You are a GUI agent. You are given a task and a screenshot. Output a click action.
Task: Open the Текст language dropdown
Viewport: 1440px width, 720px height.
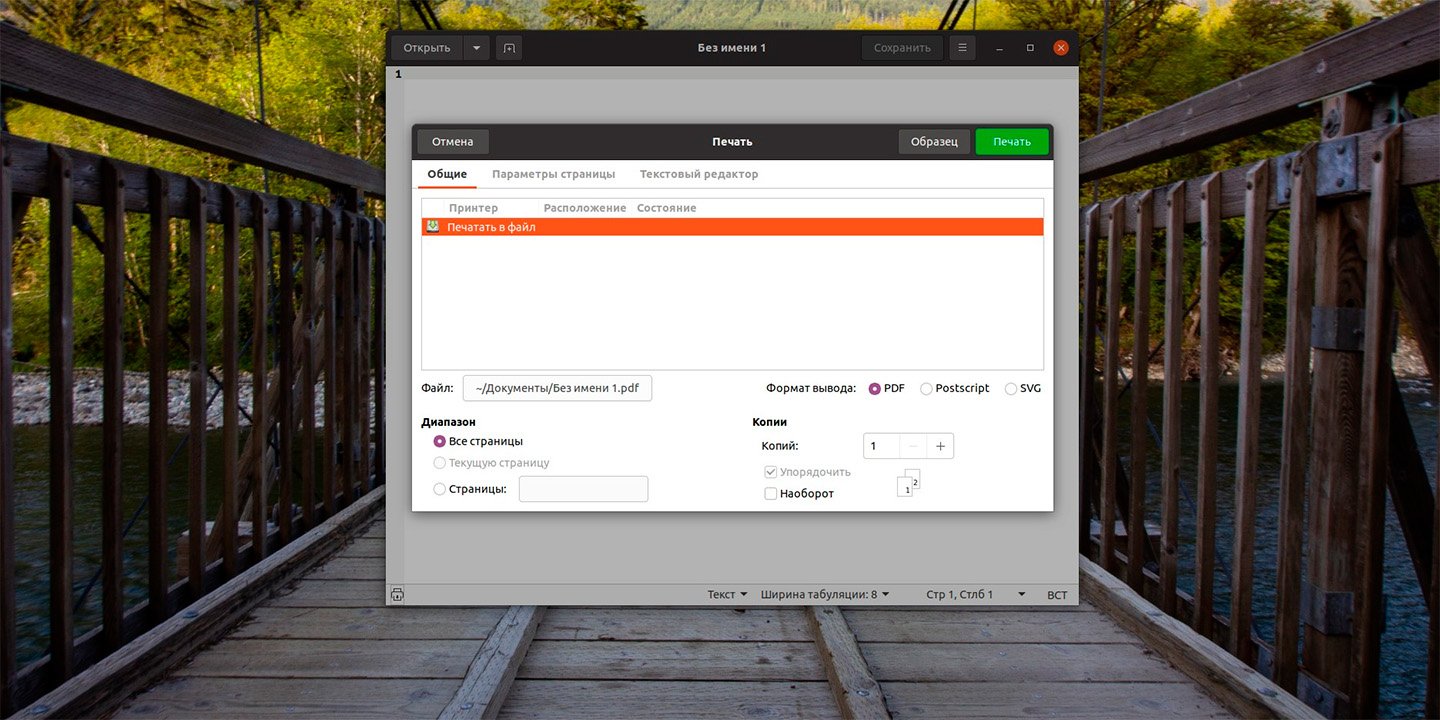[x=727, y=595]
